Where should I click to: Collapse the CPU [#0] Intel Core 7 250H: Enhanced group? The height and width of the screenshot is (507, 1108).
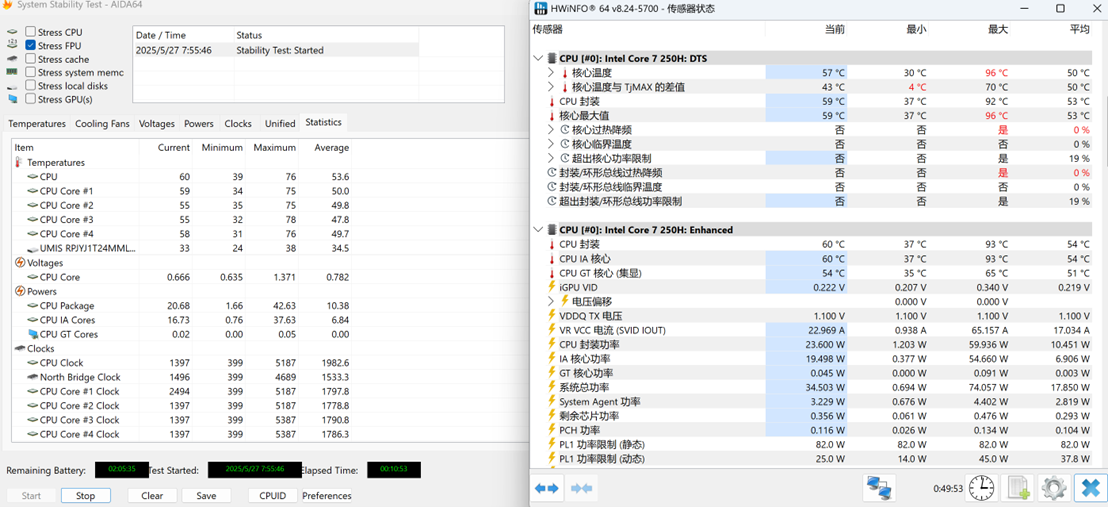tap(538, 230)
